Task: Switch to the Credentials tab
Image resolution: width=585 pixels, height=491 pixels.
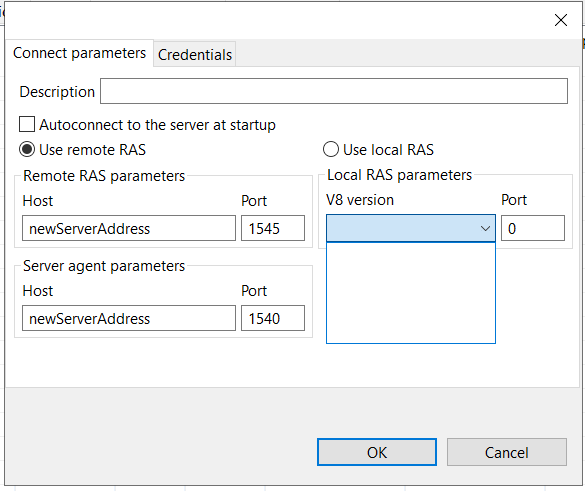Action: tap(195, 54)
